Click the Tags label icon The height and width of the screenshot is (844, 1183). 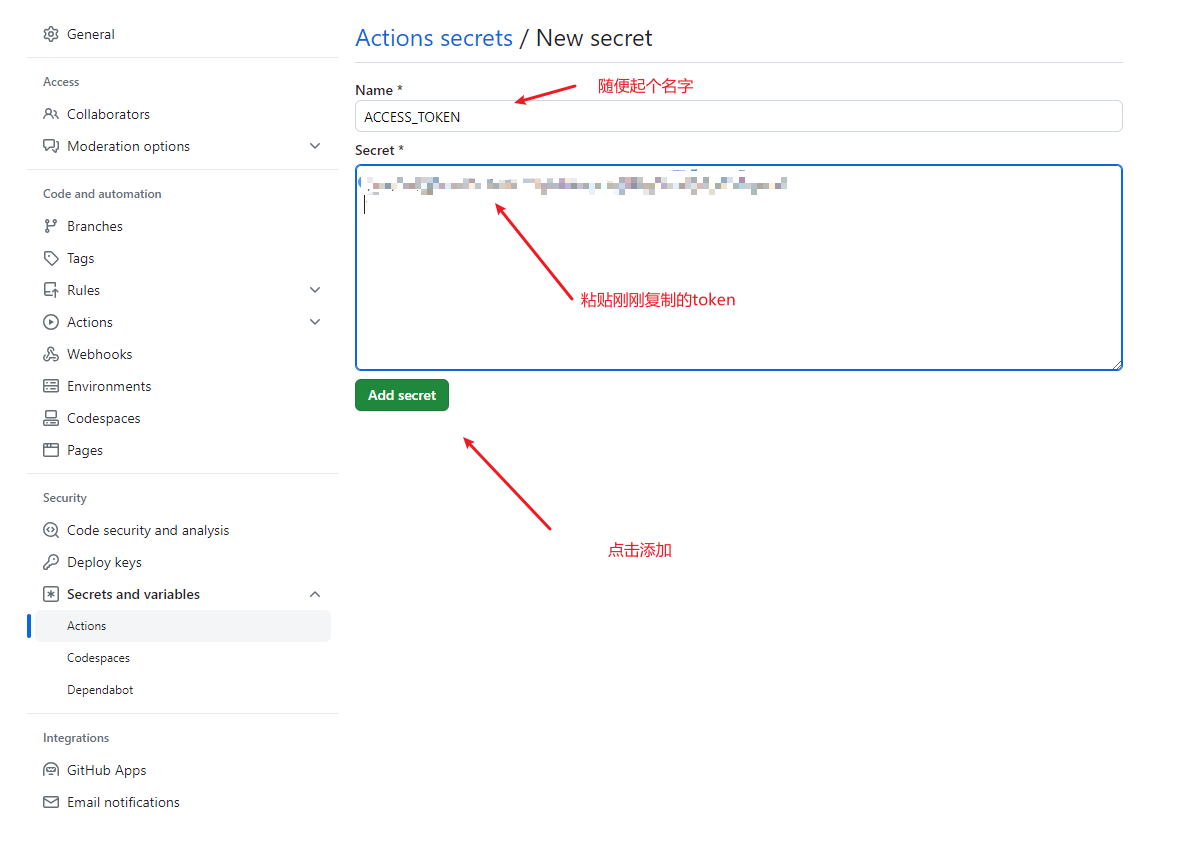(x=51, y=258)
